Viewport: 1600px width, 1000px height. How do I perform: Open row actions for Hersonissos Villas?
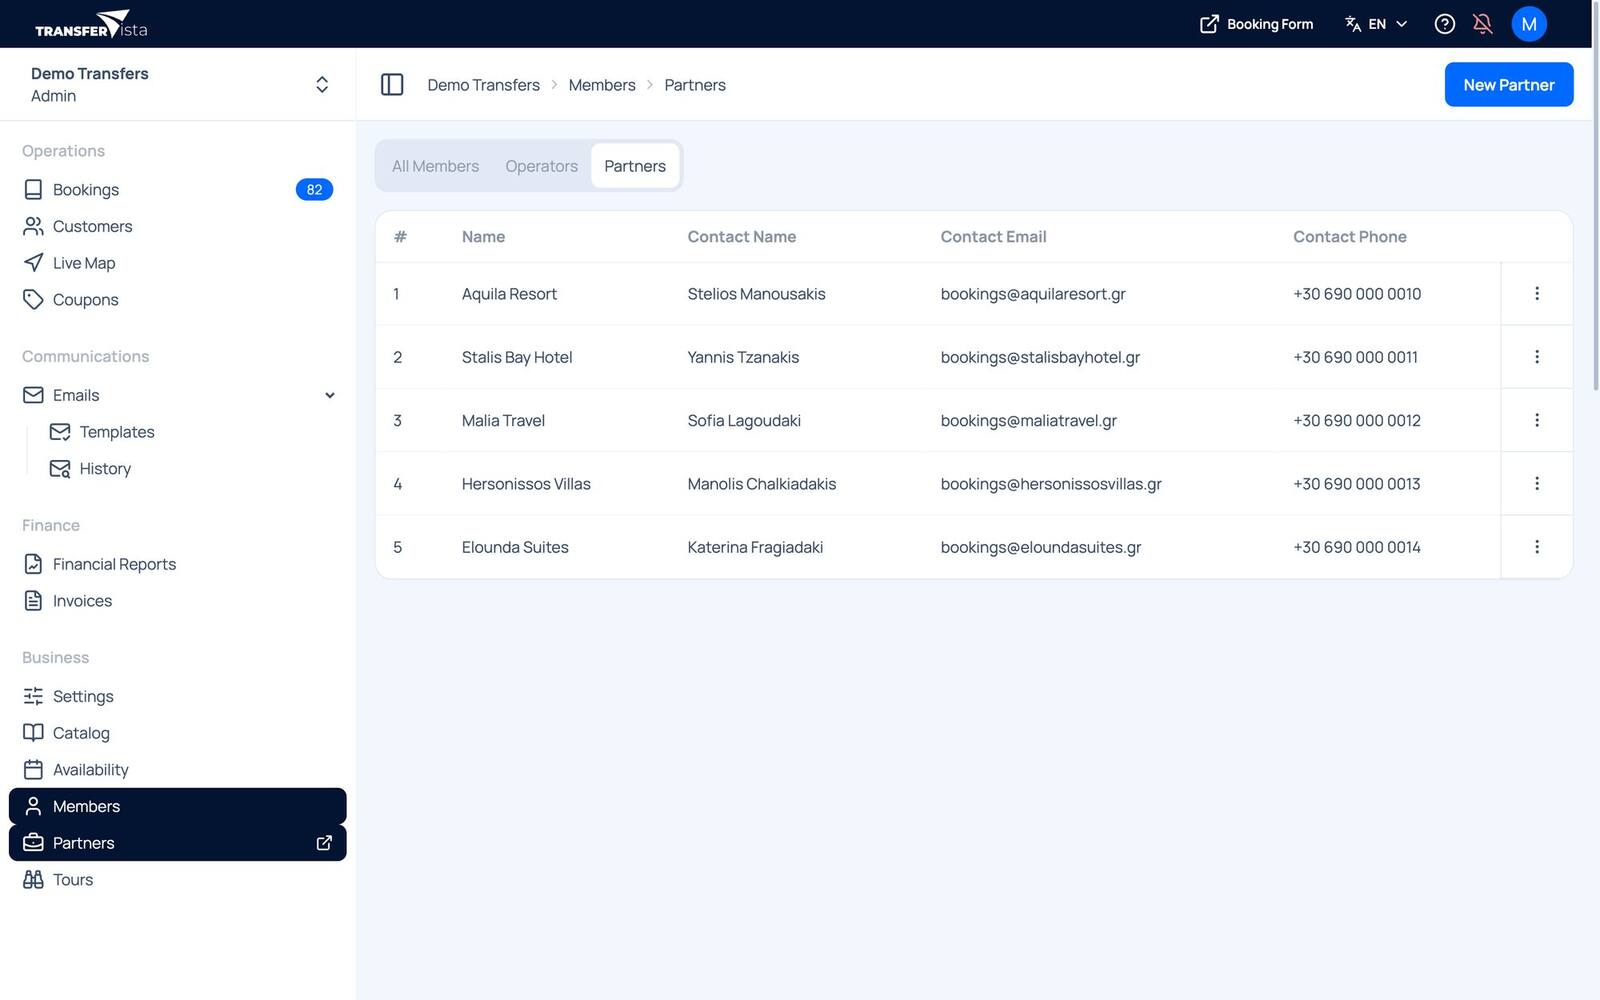click(1536, 484)
